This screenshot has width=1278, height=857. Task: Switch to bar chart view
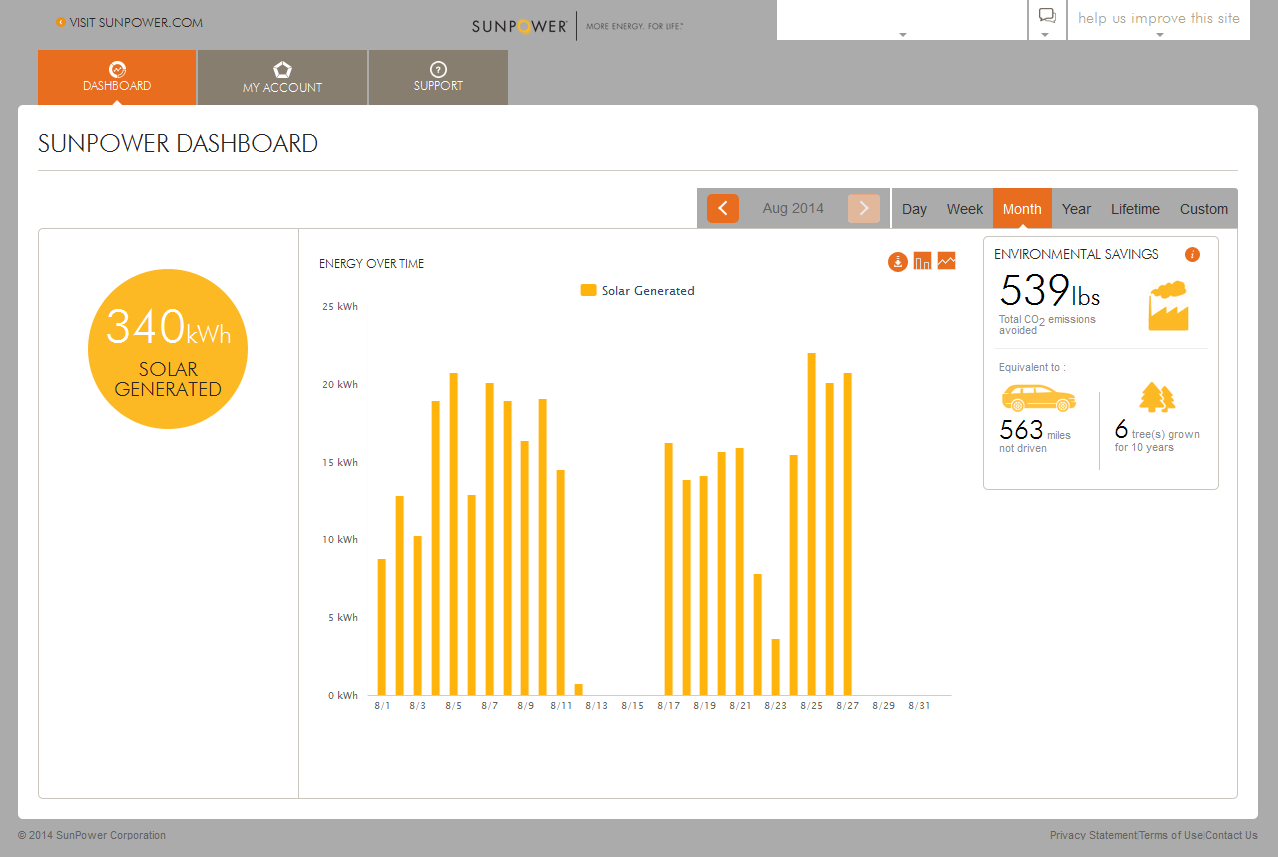[922, 261]
